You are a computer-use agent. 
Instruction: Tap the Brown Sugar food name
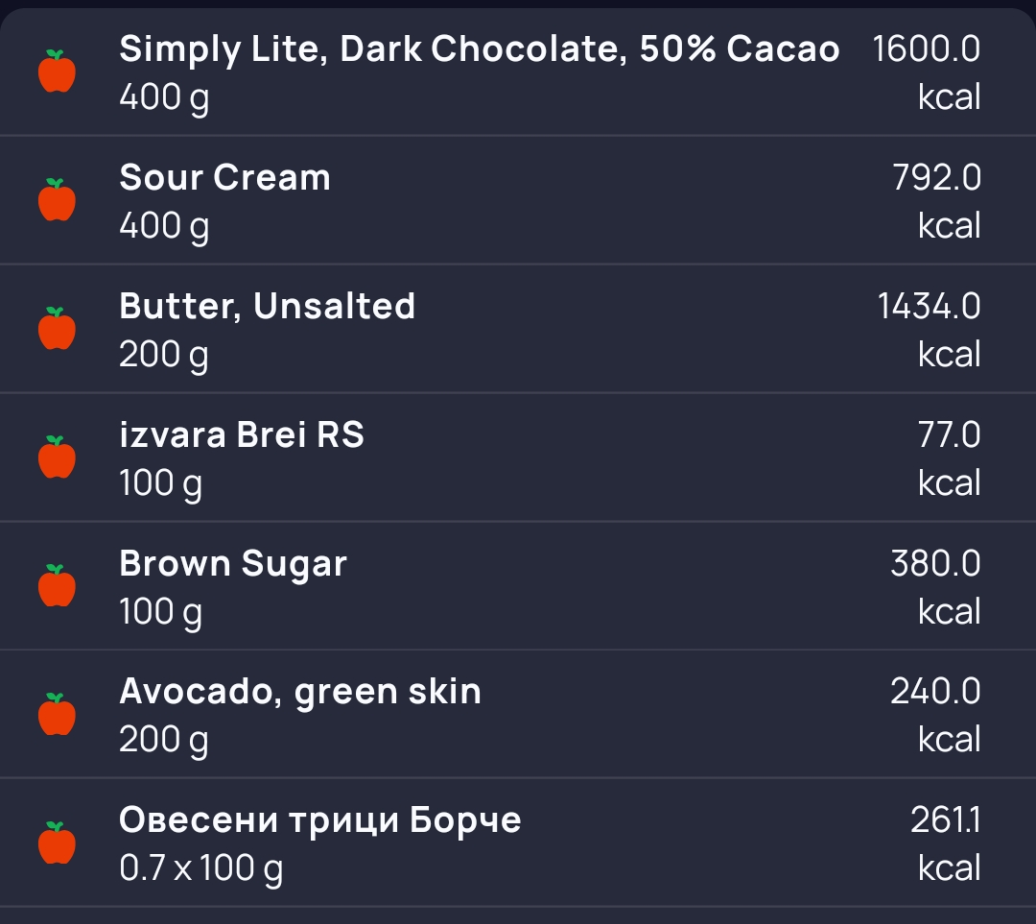click(233, 563)
